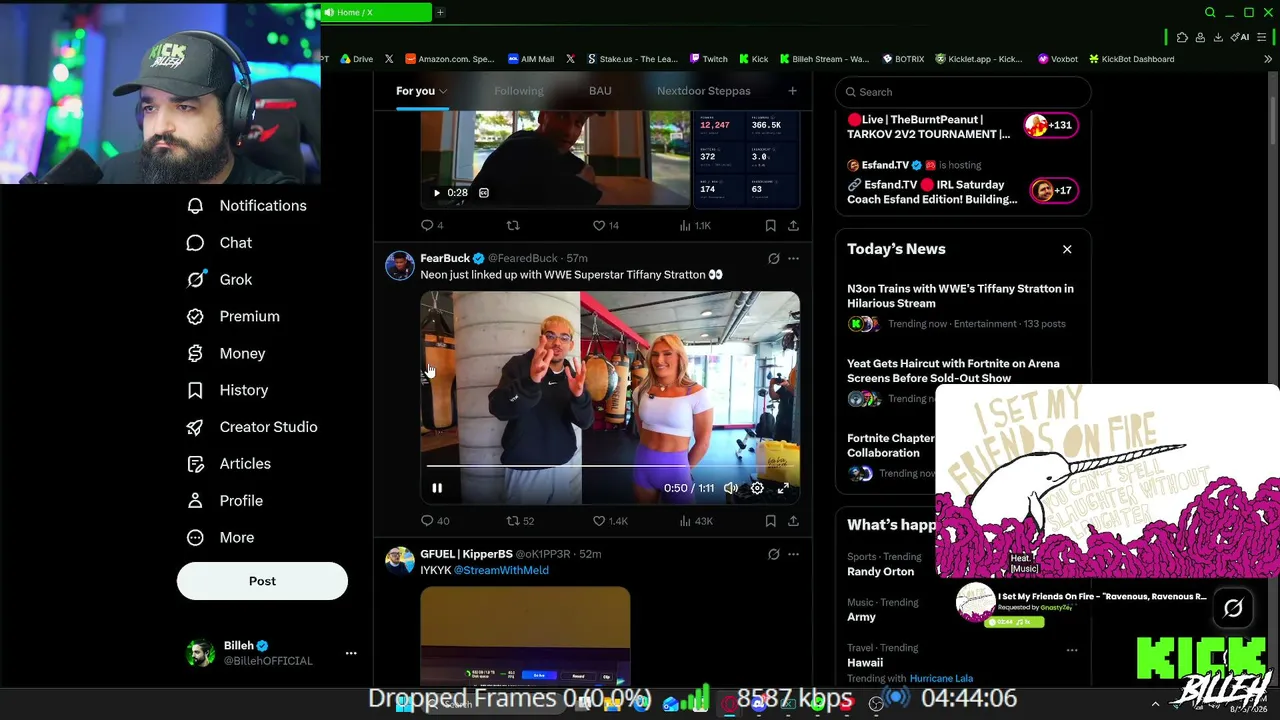The height and width of the screenshot is (720, 1280).
Task: Open Money via the dollar sign icon
Action: pos(195,353)
